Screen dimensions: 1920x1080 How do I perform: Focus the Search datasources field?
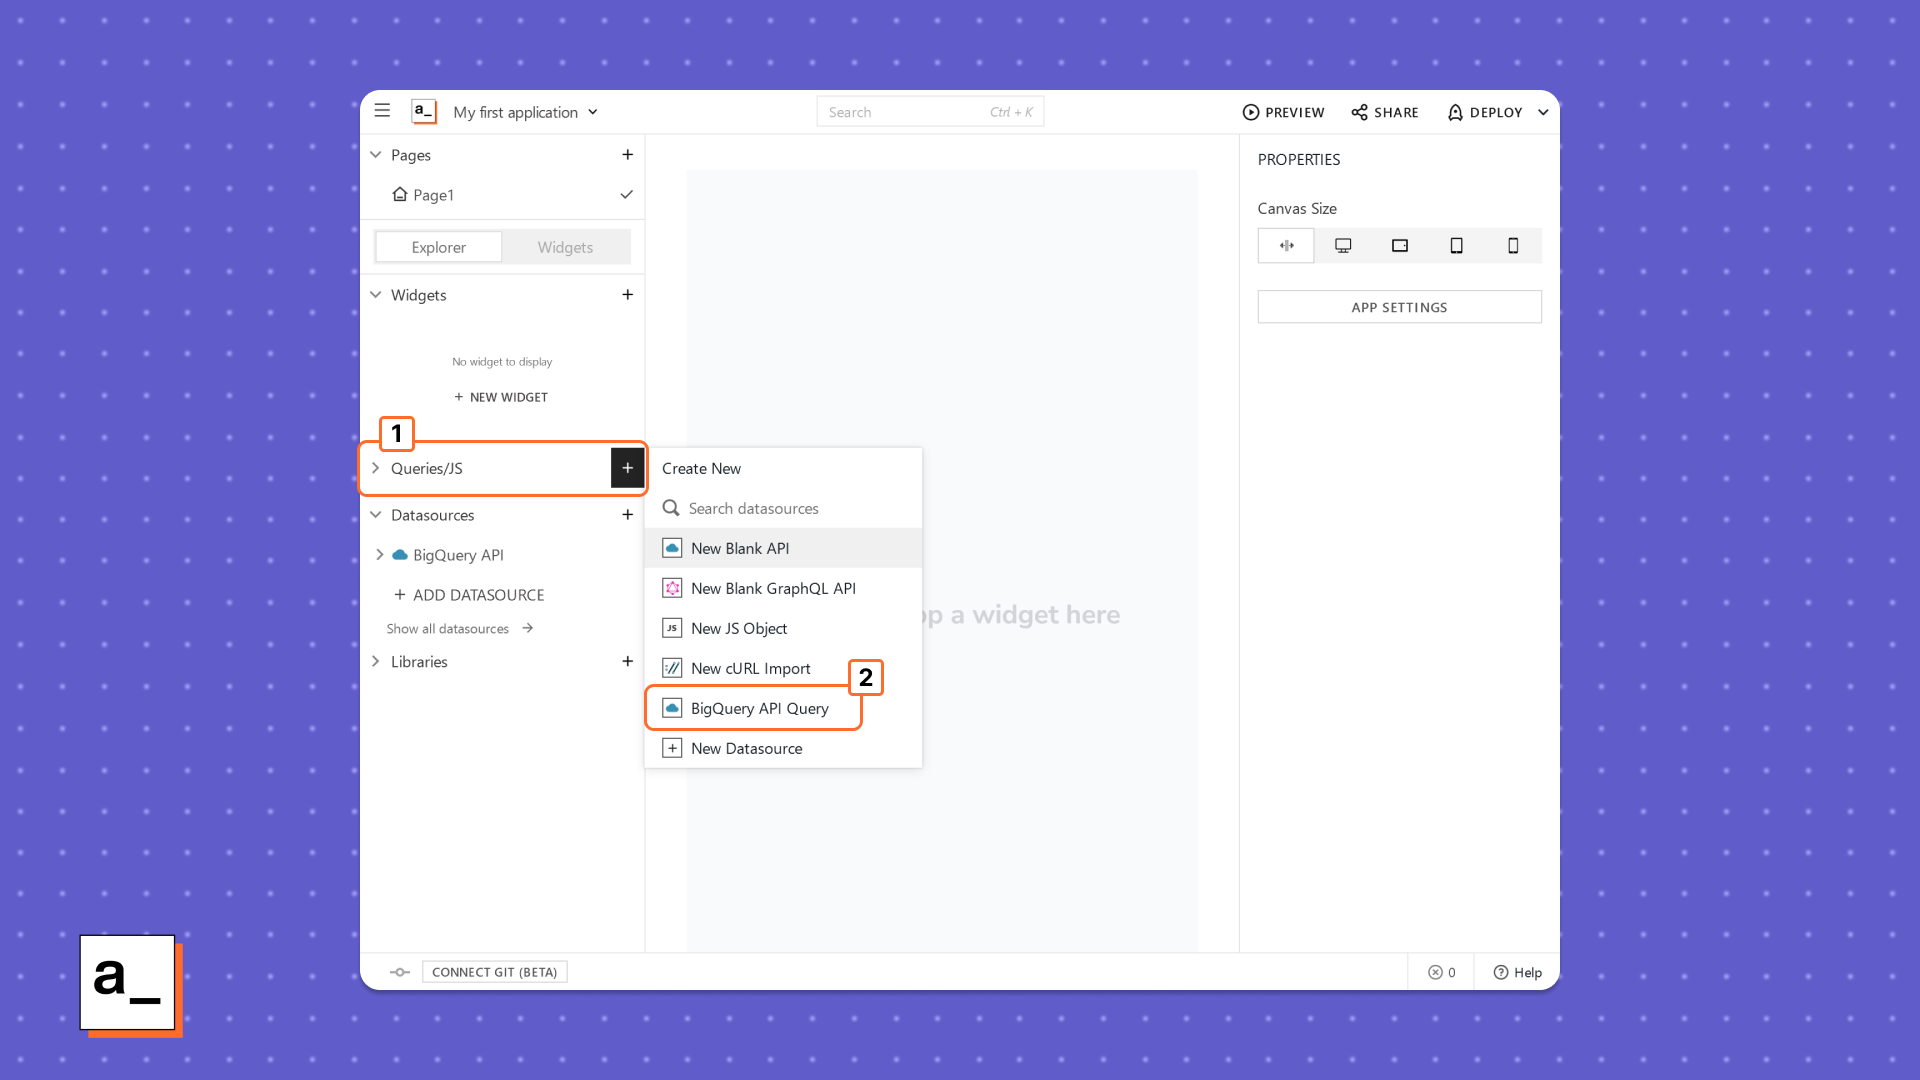coord(783,508)
